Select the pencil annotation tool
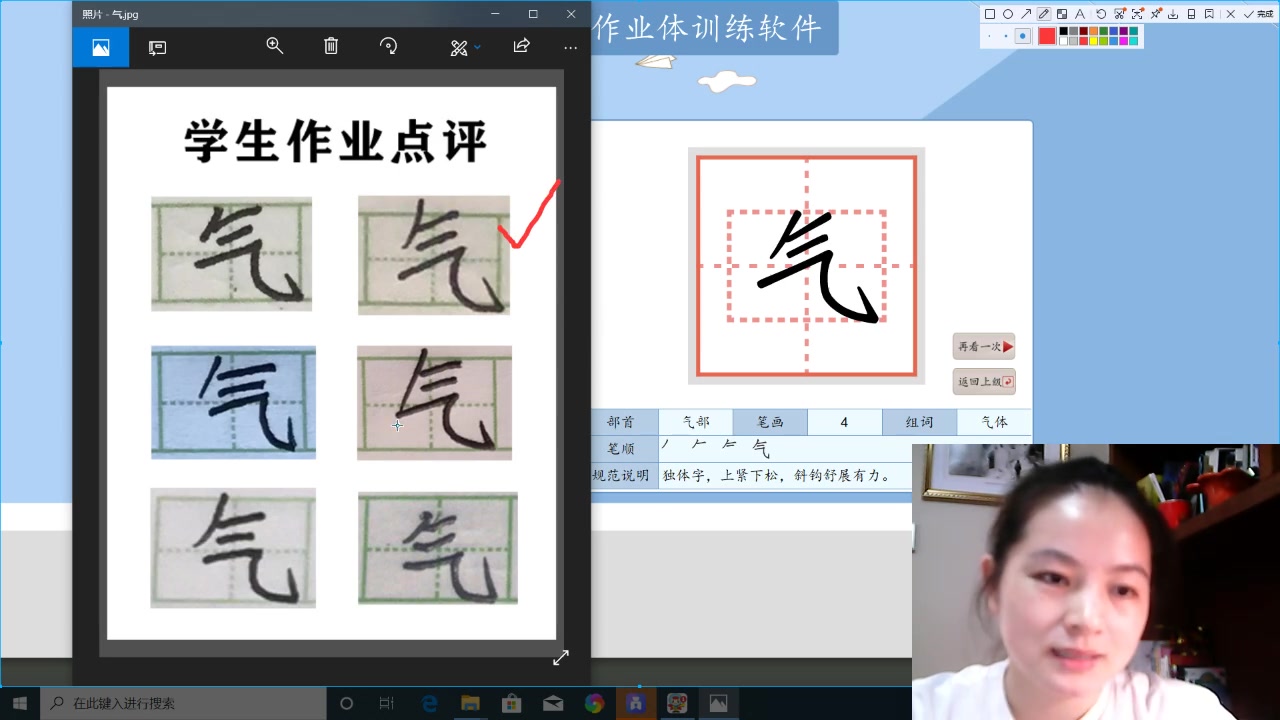This screenshot has width=1280, height=720. (1043, 13)
